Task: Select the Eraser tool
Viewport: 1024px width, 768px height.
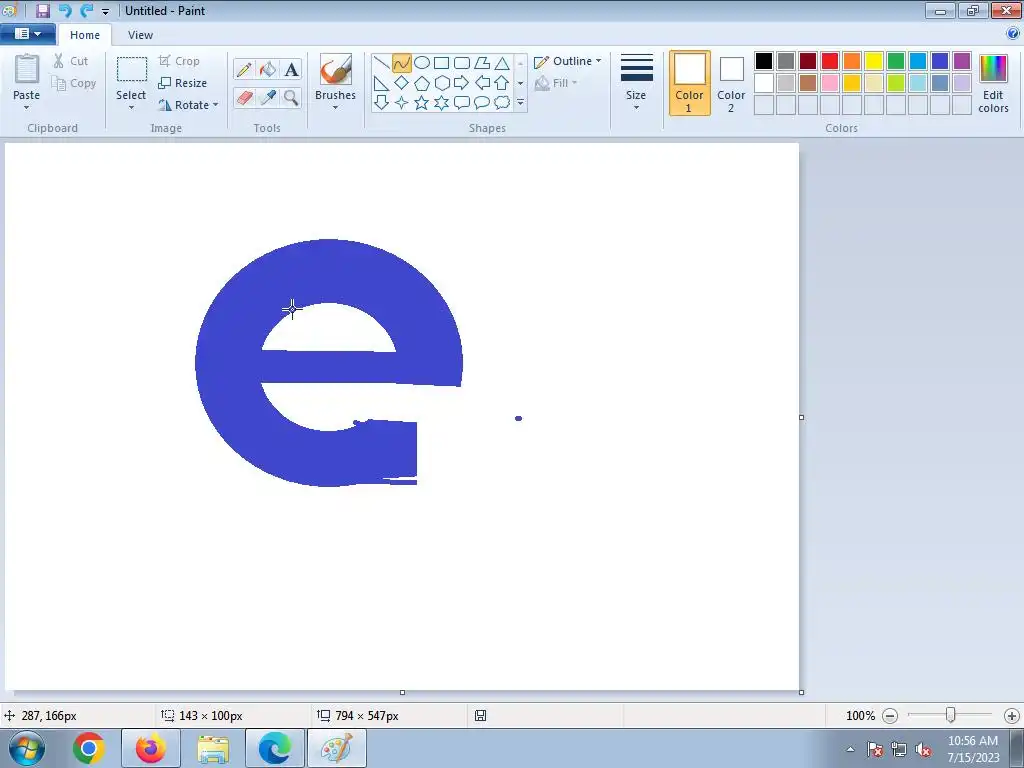Action: pyautogui.click(x=244, y=97)
